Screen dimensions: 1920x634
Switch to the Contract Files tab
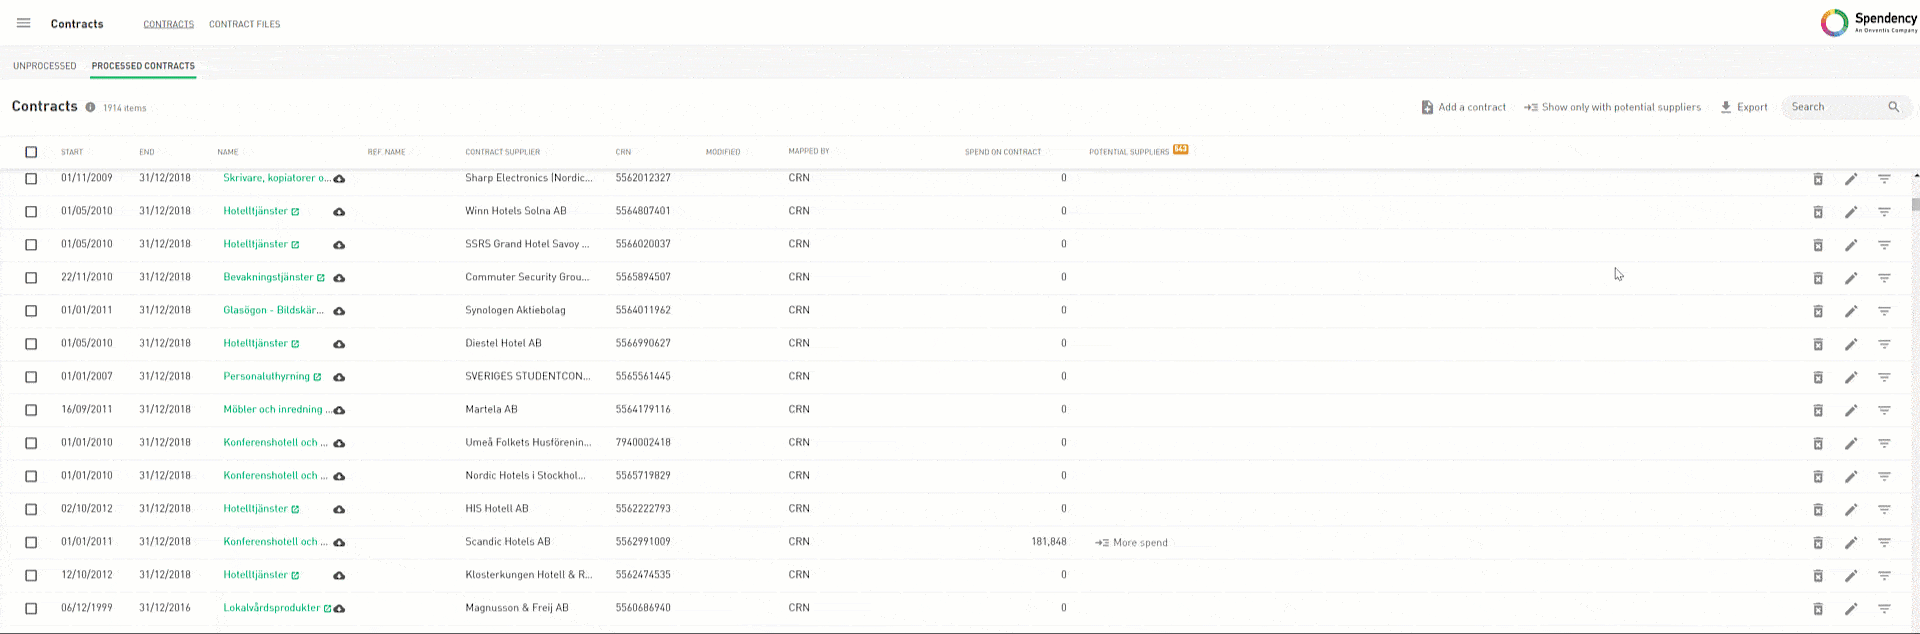pos(244,24)
